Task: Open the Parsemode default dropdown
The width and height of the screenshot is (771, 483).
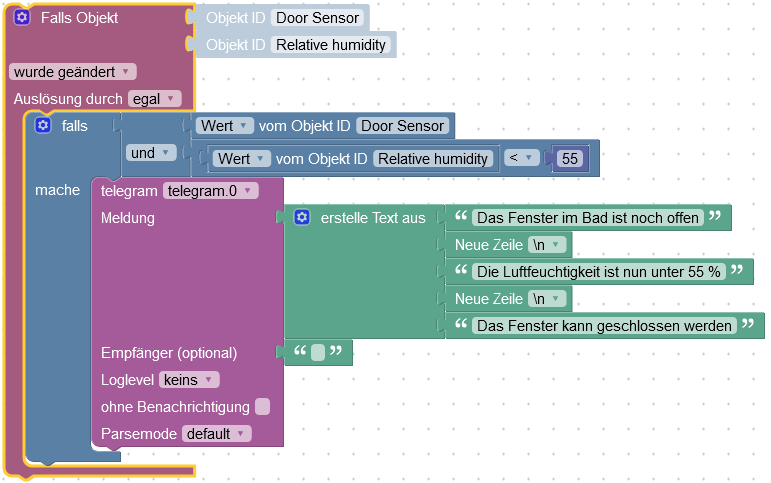Action: point(216,434)
